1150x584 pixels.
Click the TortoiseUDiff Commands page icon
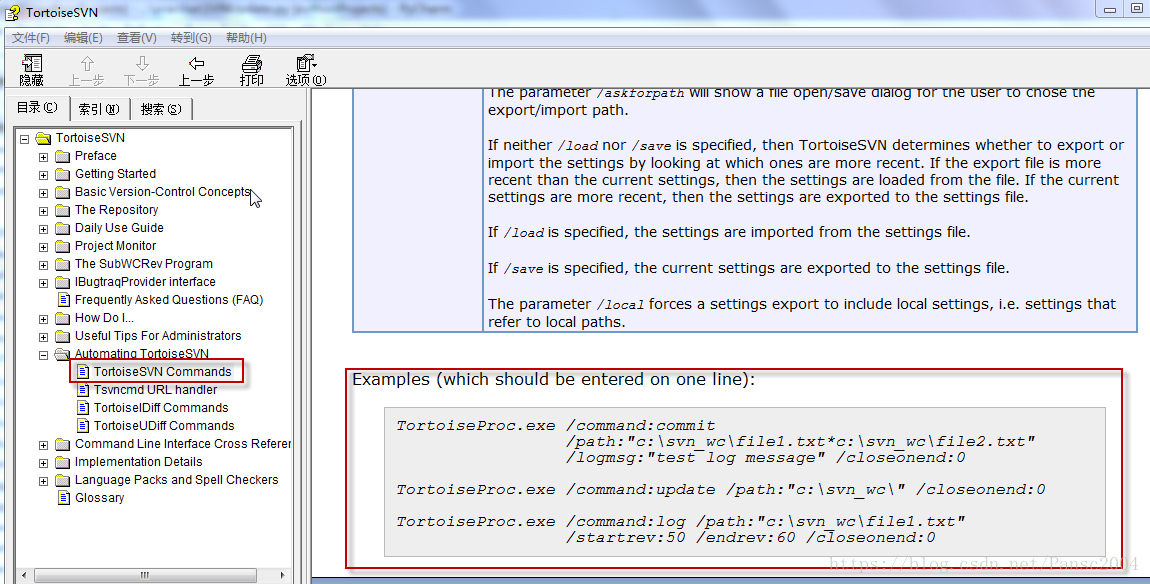click(83, 426)
